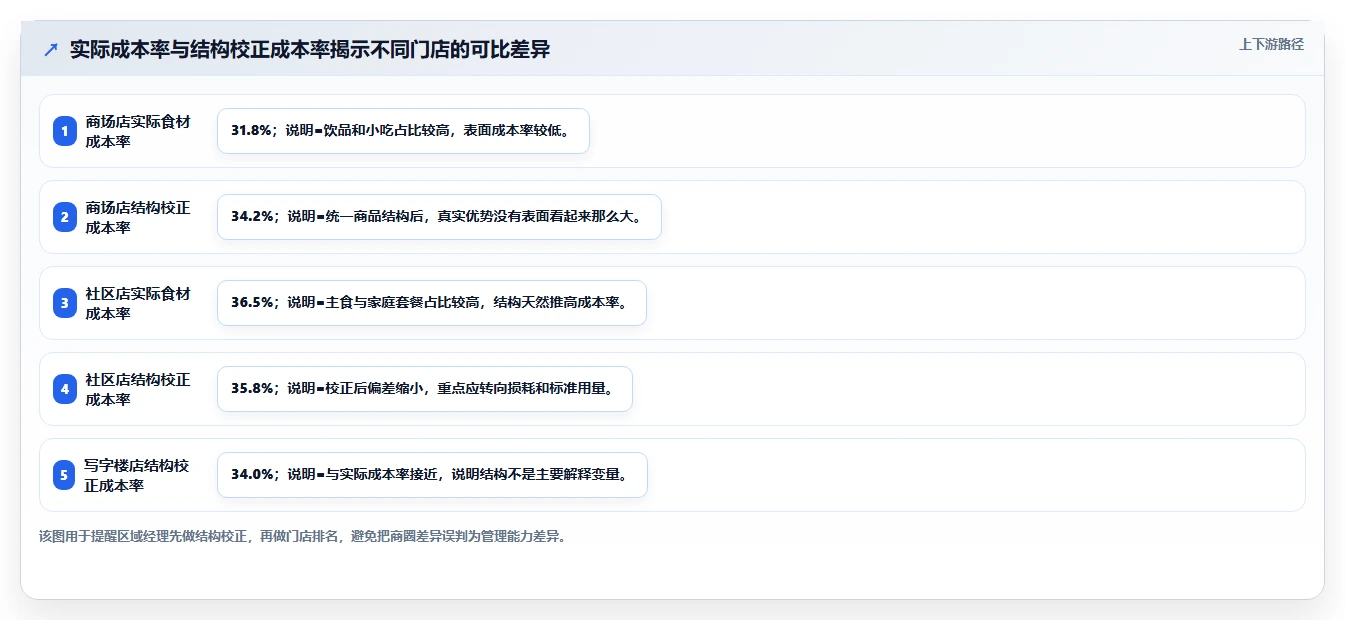Click the 商场店实际食材成本率 label
Viewport: 1345px width, 620px height.
pyautogui.click(x=138, y=131)
